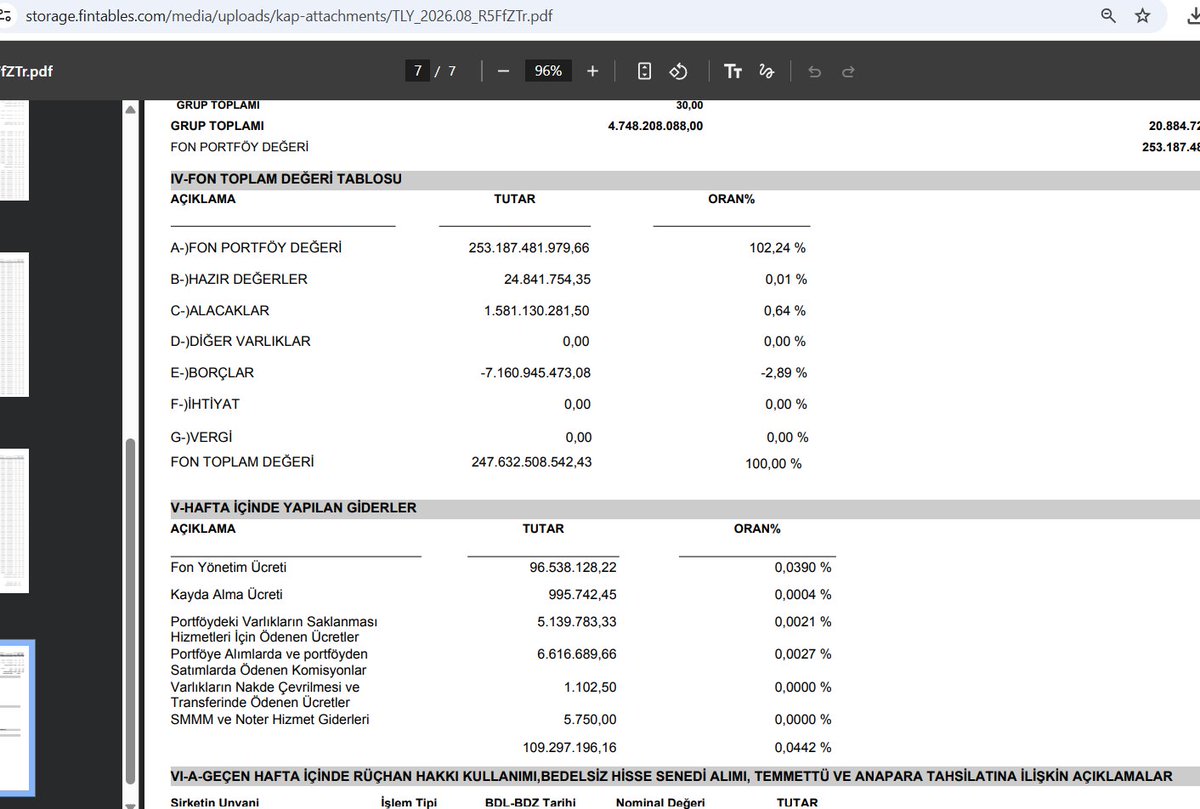Screen dimensions: 1200x809
Task: Click the page number field showing 7
Action: 417,71
